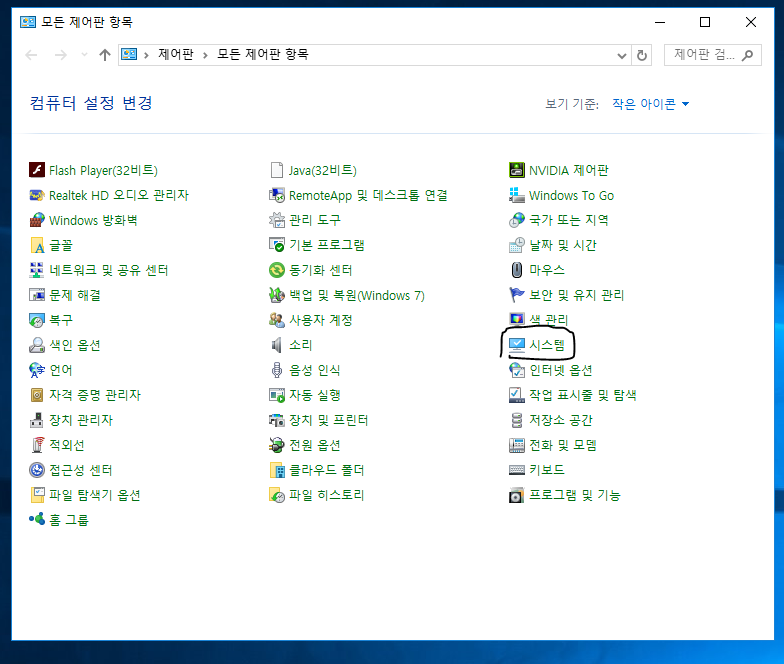Image resolution: width=784 pixels, height=664 pixels.
Task: Open the Windows To Go link
Action: (572, 196)
